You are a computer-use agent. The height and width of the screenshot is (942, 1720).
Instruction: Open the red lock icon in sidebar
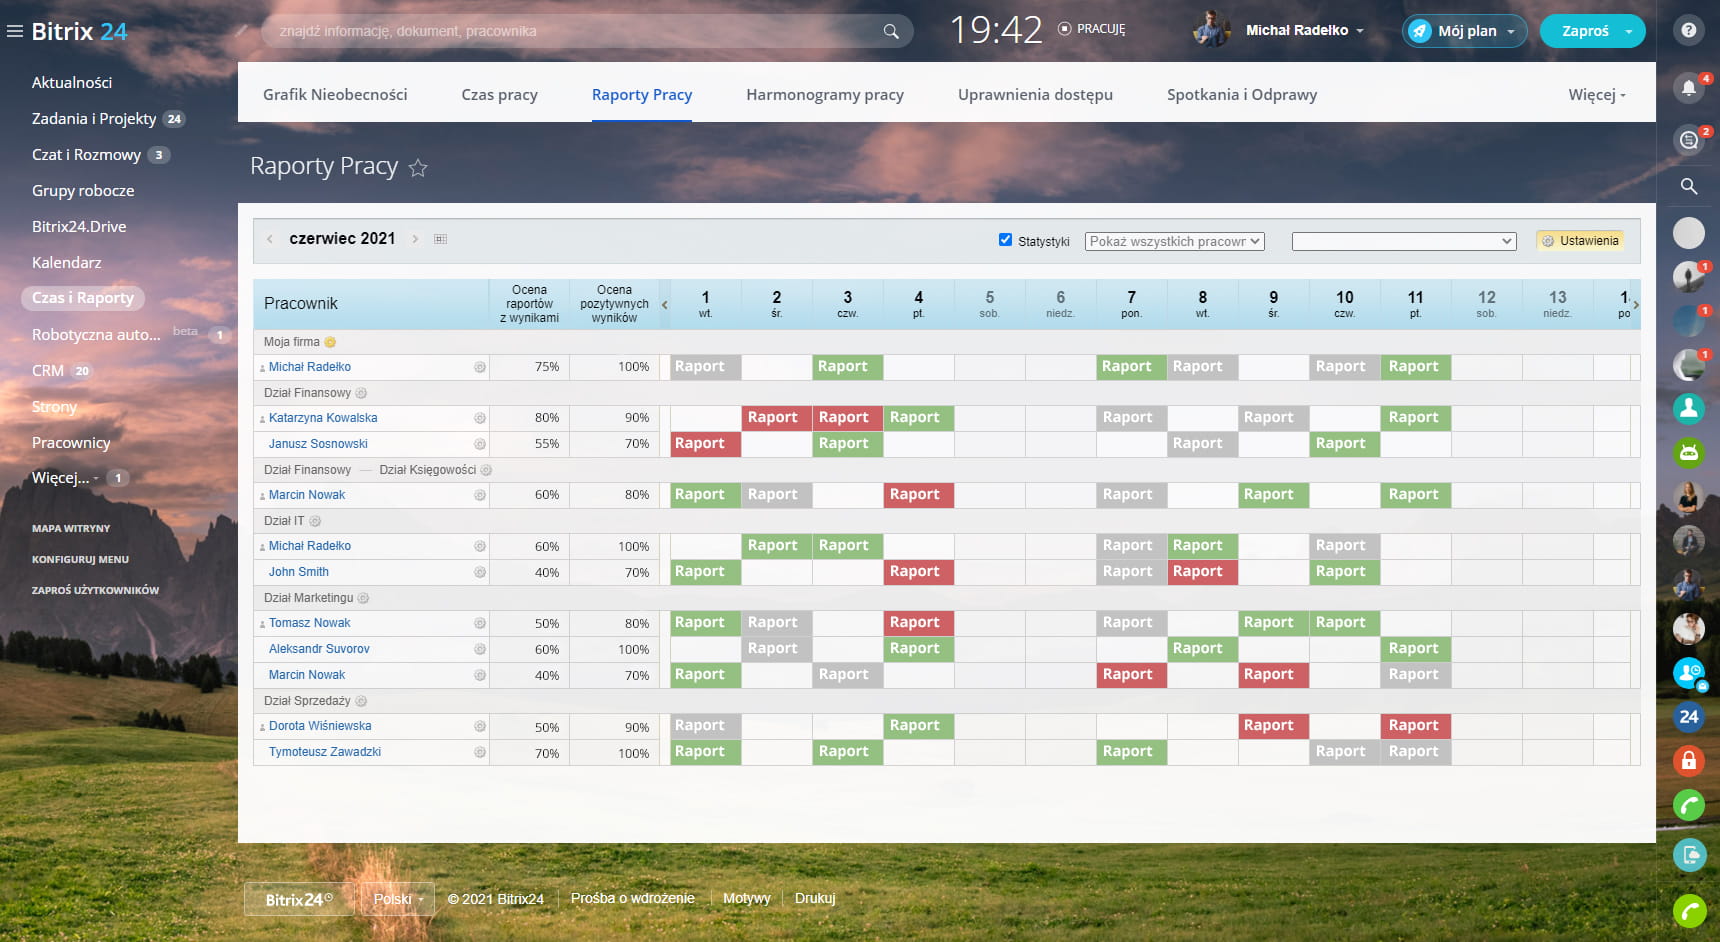pyautogui.click(x=1688, y=761)
